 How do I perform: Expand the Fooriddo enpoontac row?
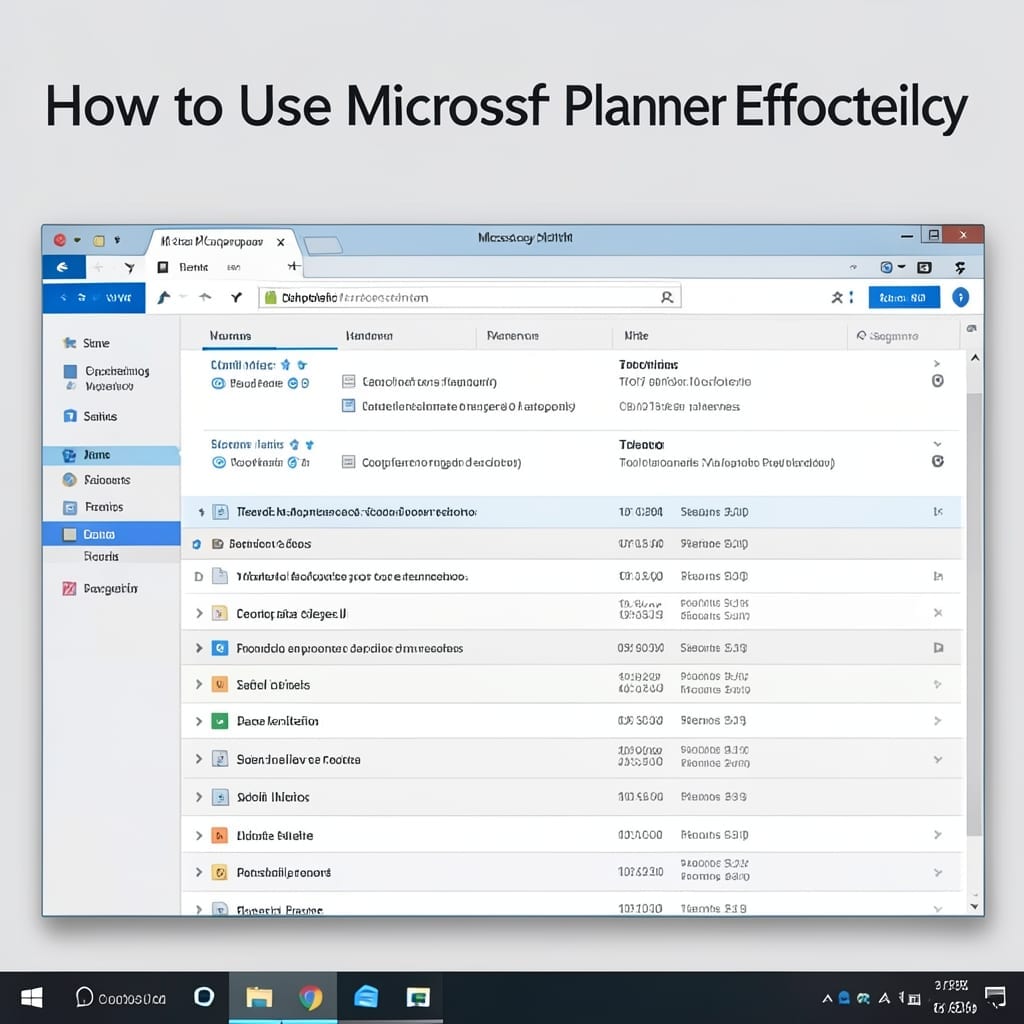[199, 648]
